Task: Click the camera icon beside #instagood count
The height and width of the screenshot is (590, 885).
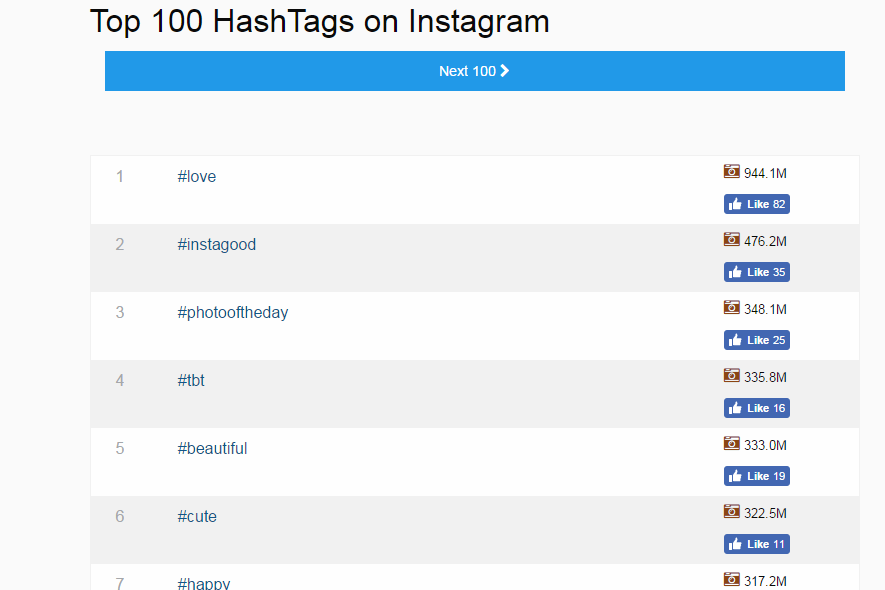Action: click(x=732, y=240)
